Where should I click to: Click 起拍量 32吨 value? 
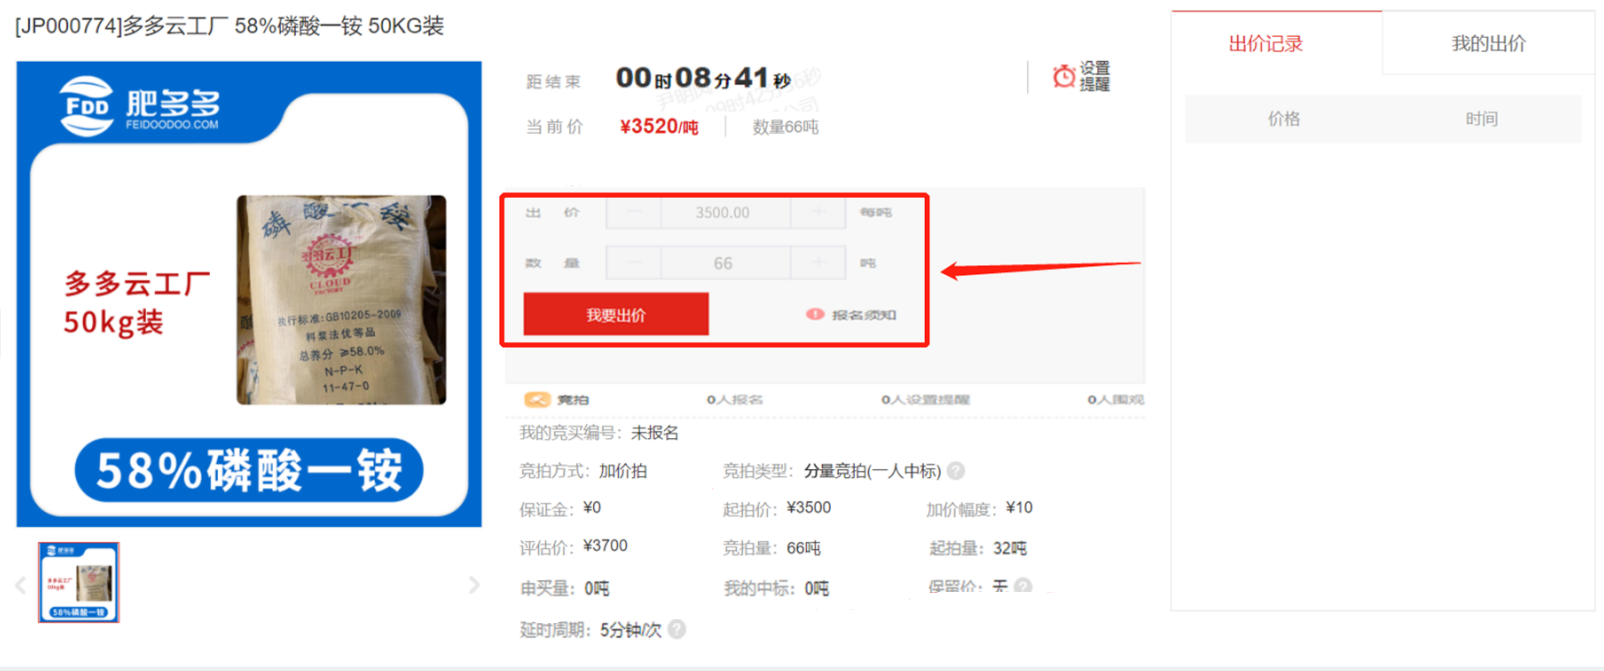click(1010, 548)
